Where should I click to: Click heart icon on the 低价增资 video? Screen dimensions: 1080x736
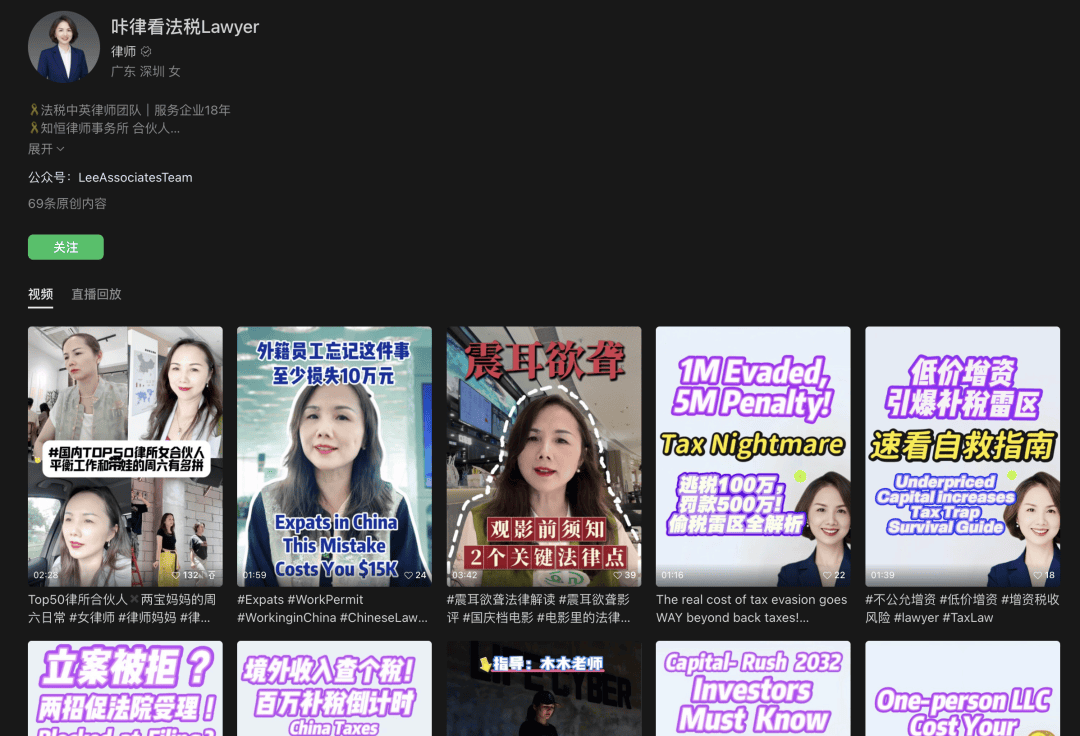[x=1035, y=575]
